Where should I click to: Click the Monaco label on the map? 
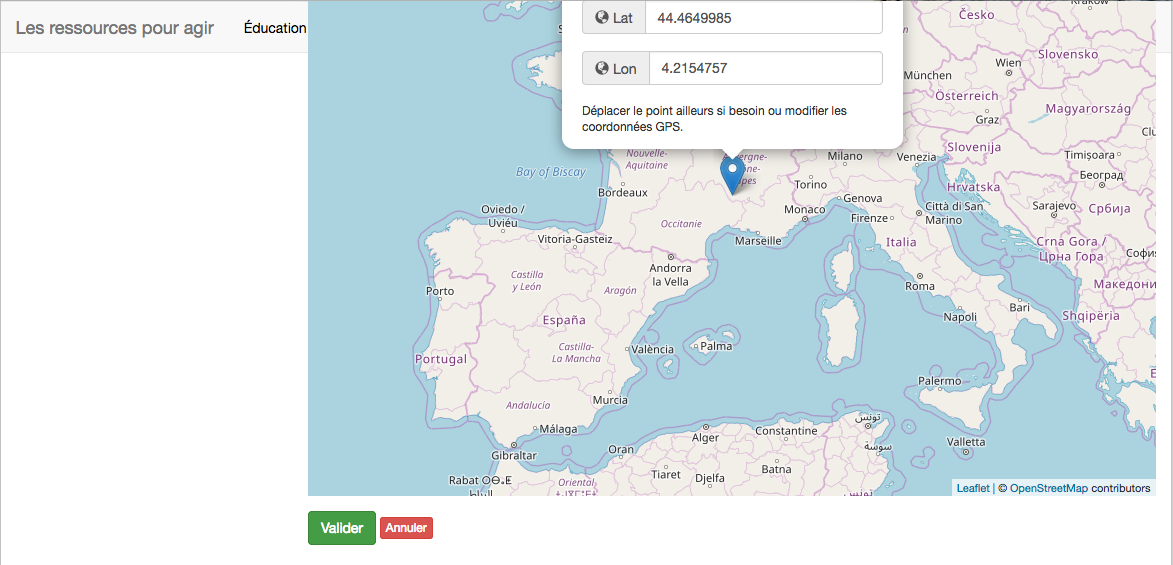click(804, 210)
